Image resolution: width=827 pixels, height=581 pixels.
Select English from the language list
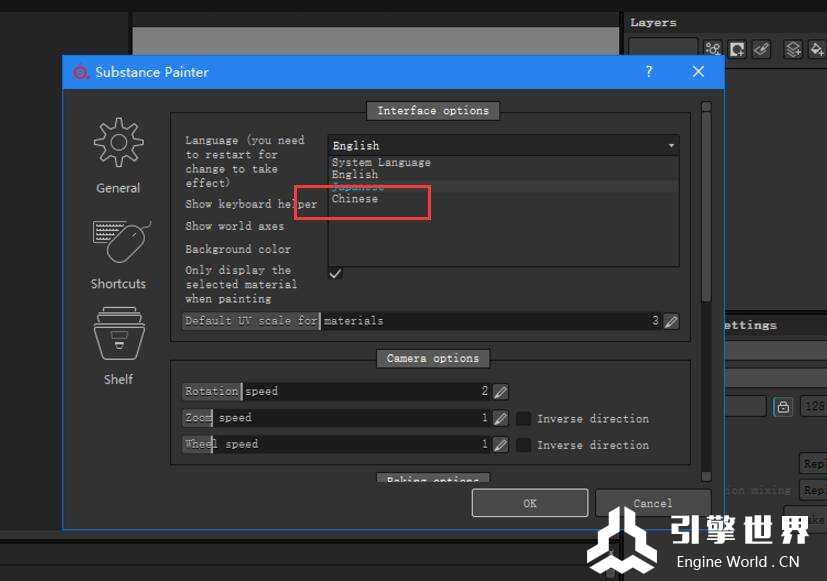[x=503, y=175]
